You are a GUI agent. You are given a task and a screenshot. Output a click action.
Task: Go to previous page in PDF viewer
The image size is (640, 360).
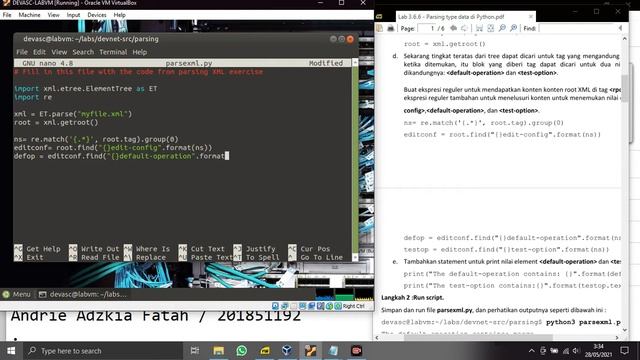pos(453,28)
